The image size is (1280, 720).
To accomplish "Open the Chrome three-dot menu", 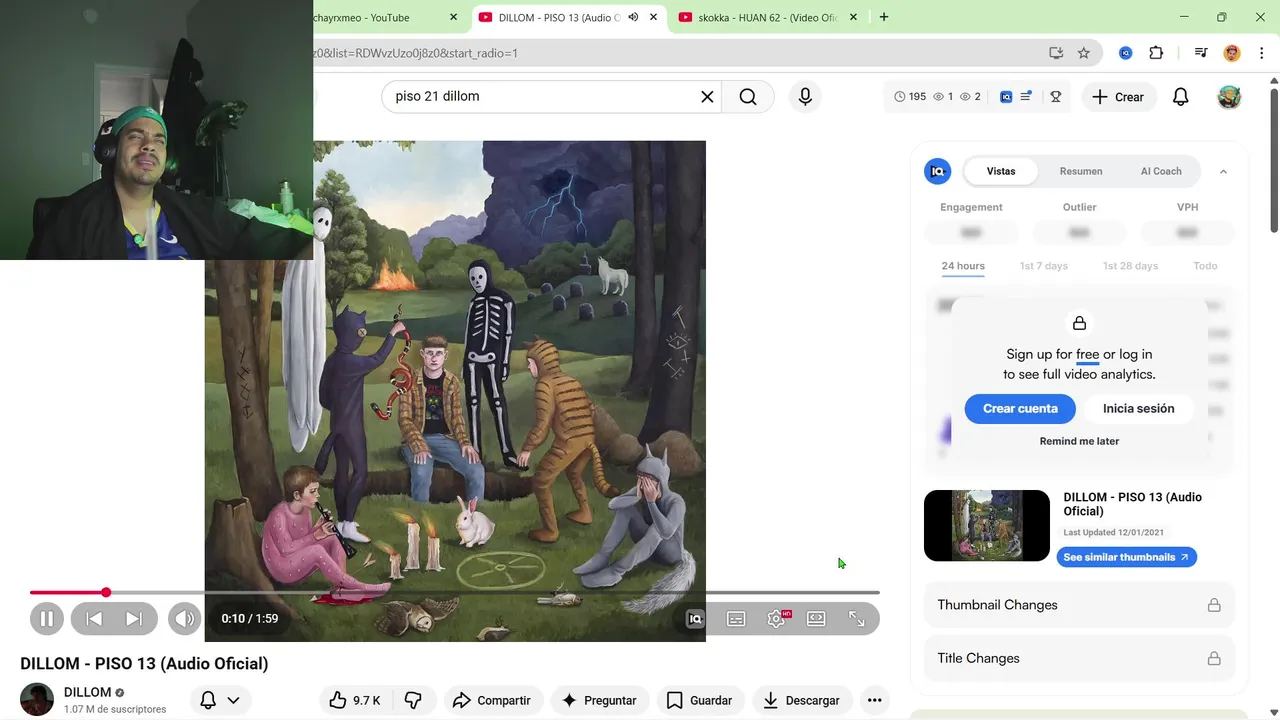I will tap(1261, 53).
